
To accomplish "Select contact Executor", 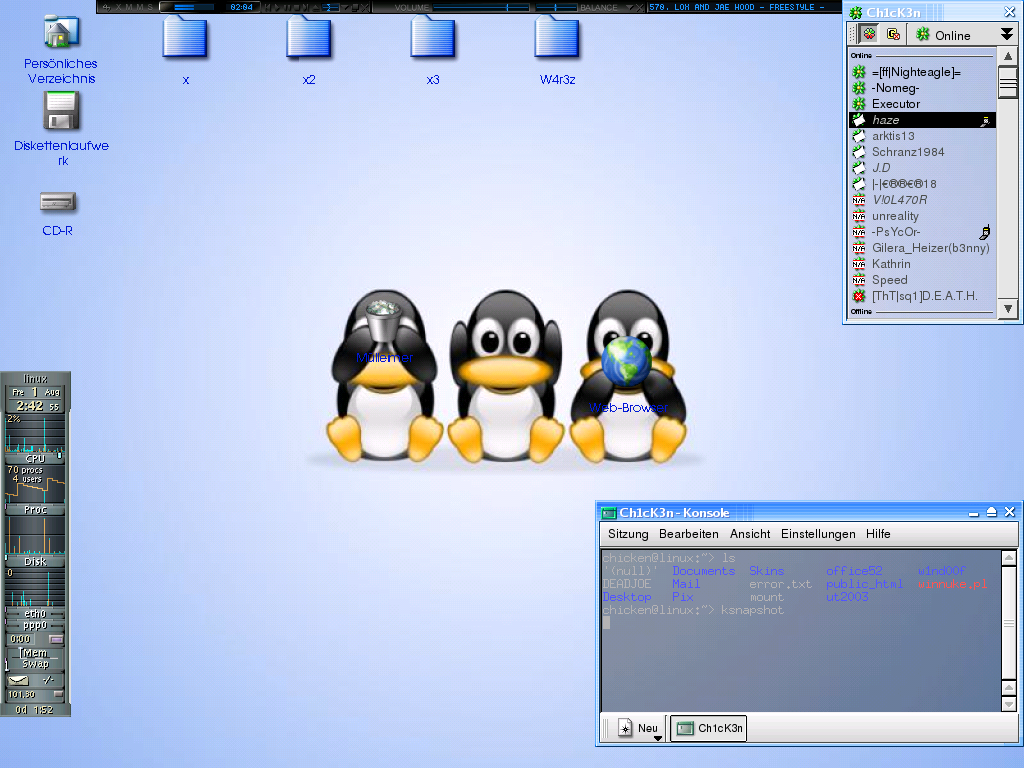I will coord(922,104).
